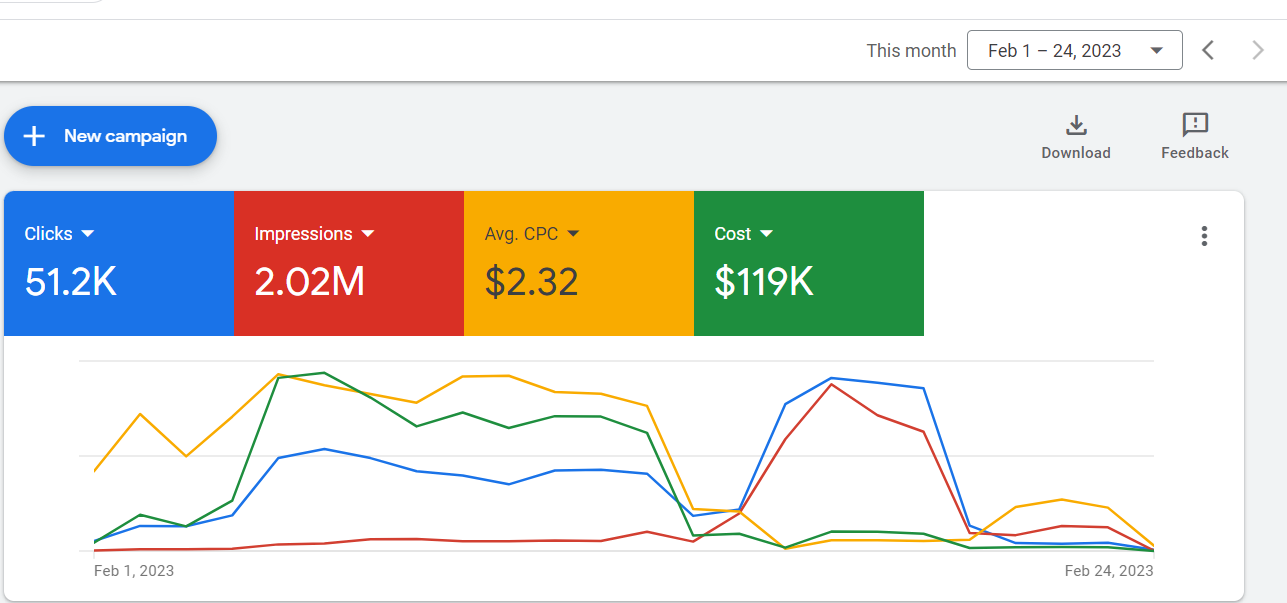Click the plus icon on New campaign button
This screenshot has height=603, width=1287.
(x=33, y=136)
